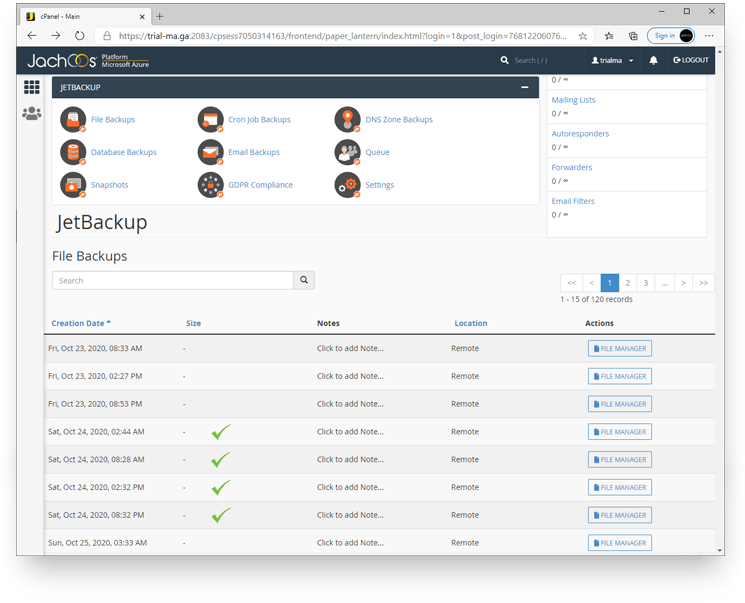Select page 1 in pagination
Viewport: 745px width, 603px height.
pyautogui.click(x=610, y=283)
